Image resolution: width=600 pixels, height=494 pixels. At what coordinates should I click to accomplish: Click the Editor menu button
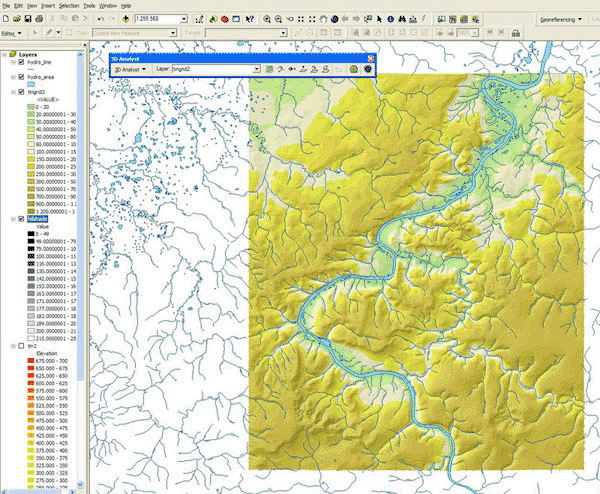11,33
